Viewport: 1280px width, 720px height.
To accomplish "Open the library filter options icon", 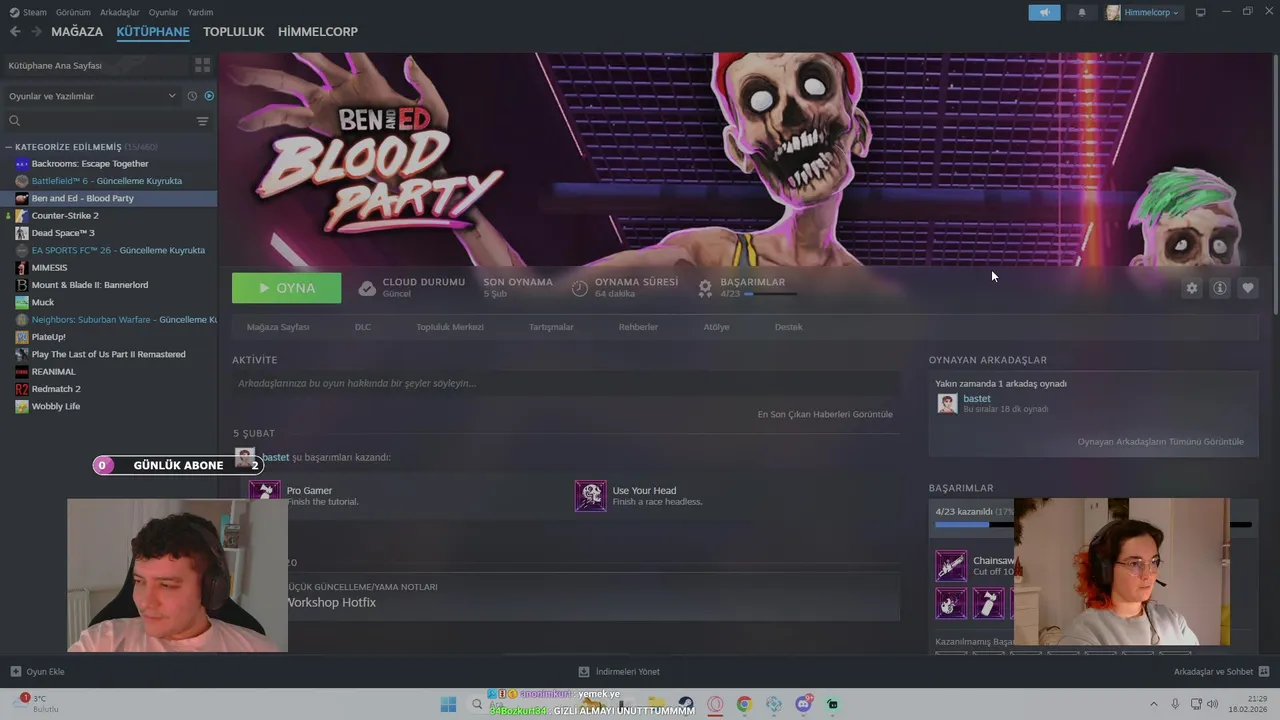I will [203, 121].
